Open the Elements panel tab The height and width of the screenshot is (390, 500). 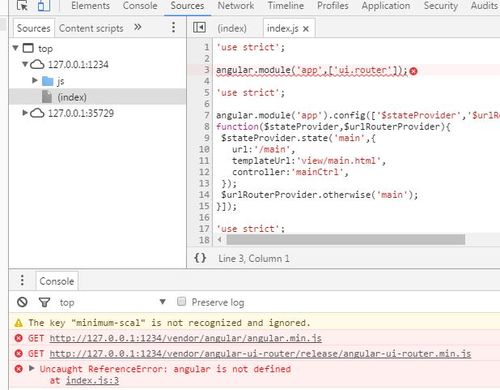[x=90, y=6]
